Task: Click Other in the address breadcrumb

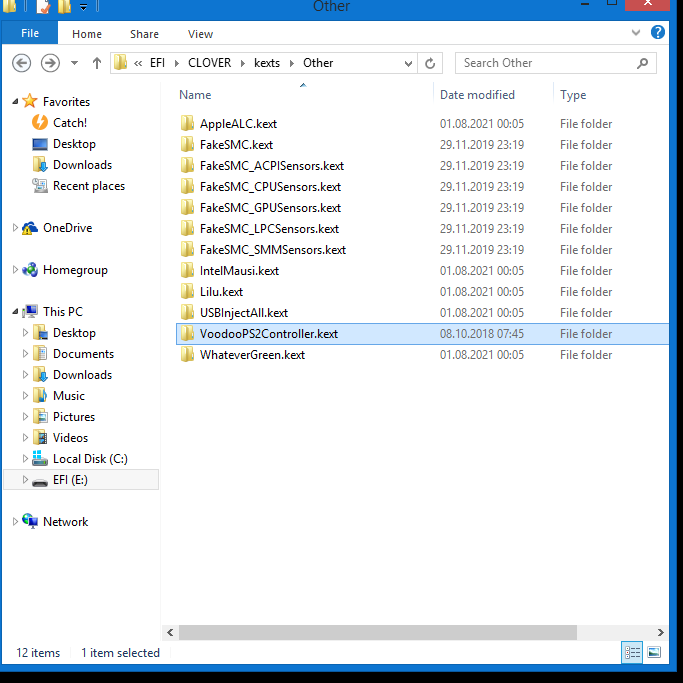Action: (x=318, y=63)
